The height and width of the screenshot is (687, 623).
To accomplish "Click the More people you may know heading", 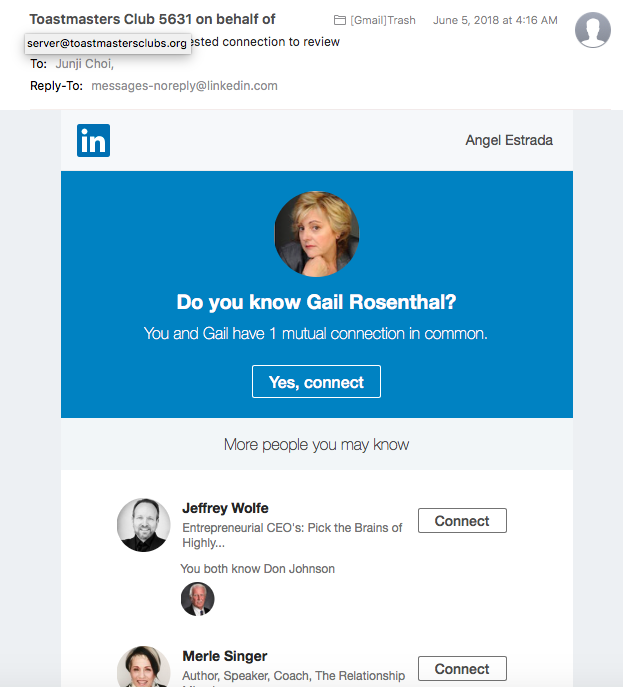I will [x=316, y=445].
